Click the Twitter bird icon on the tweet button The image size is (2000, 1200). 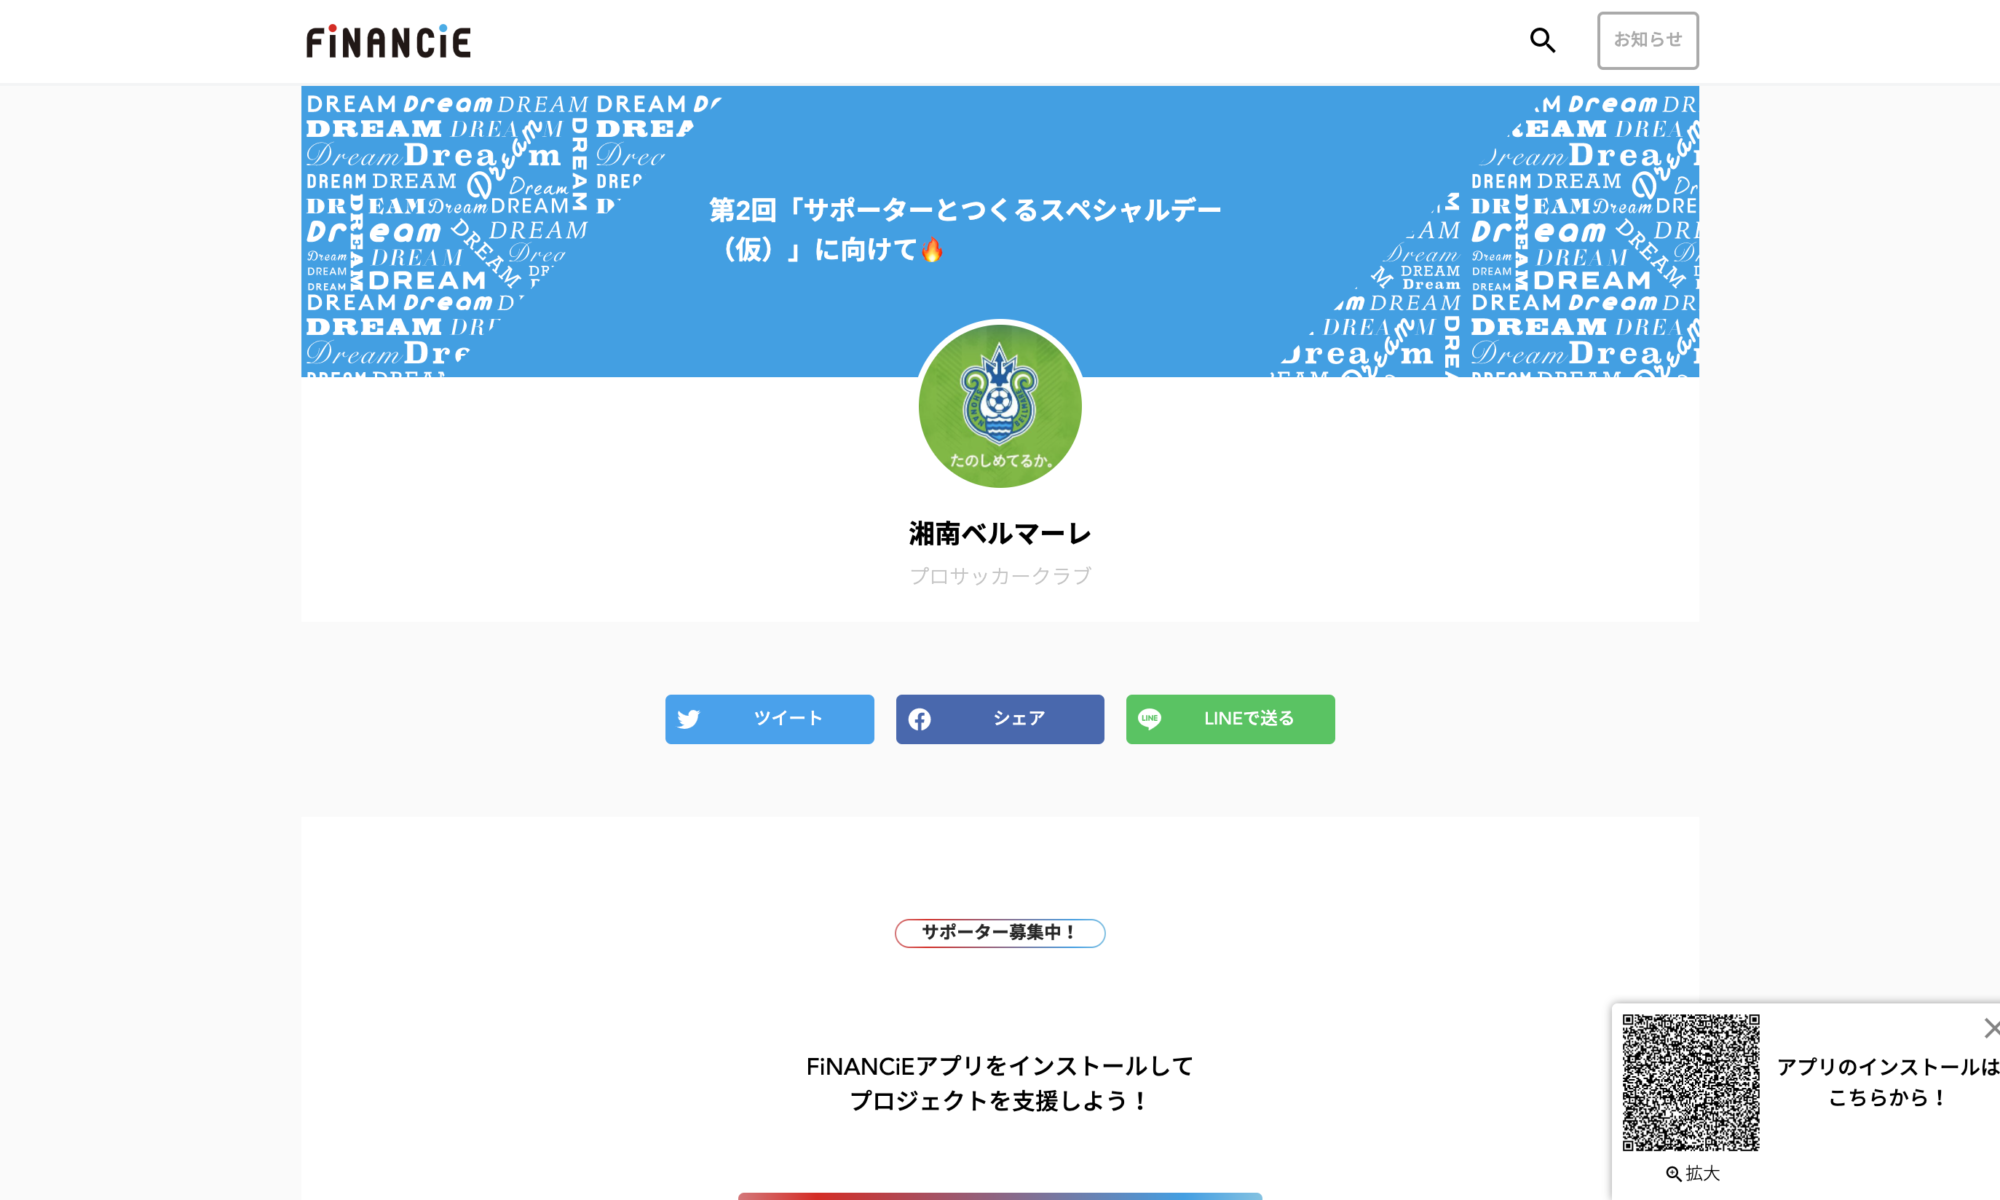pyautogui.click(x=691, y=718)
